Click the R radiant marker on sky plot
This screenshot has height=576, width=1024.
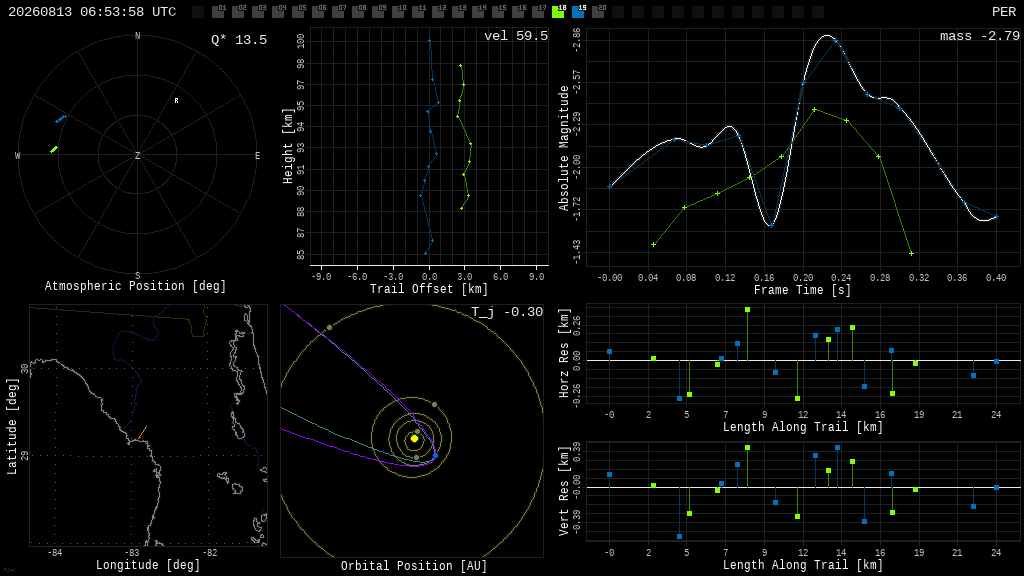(176, 101)
